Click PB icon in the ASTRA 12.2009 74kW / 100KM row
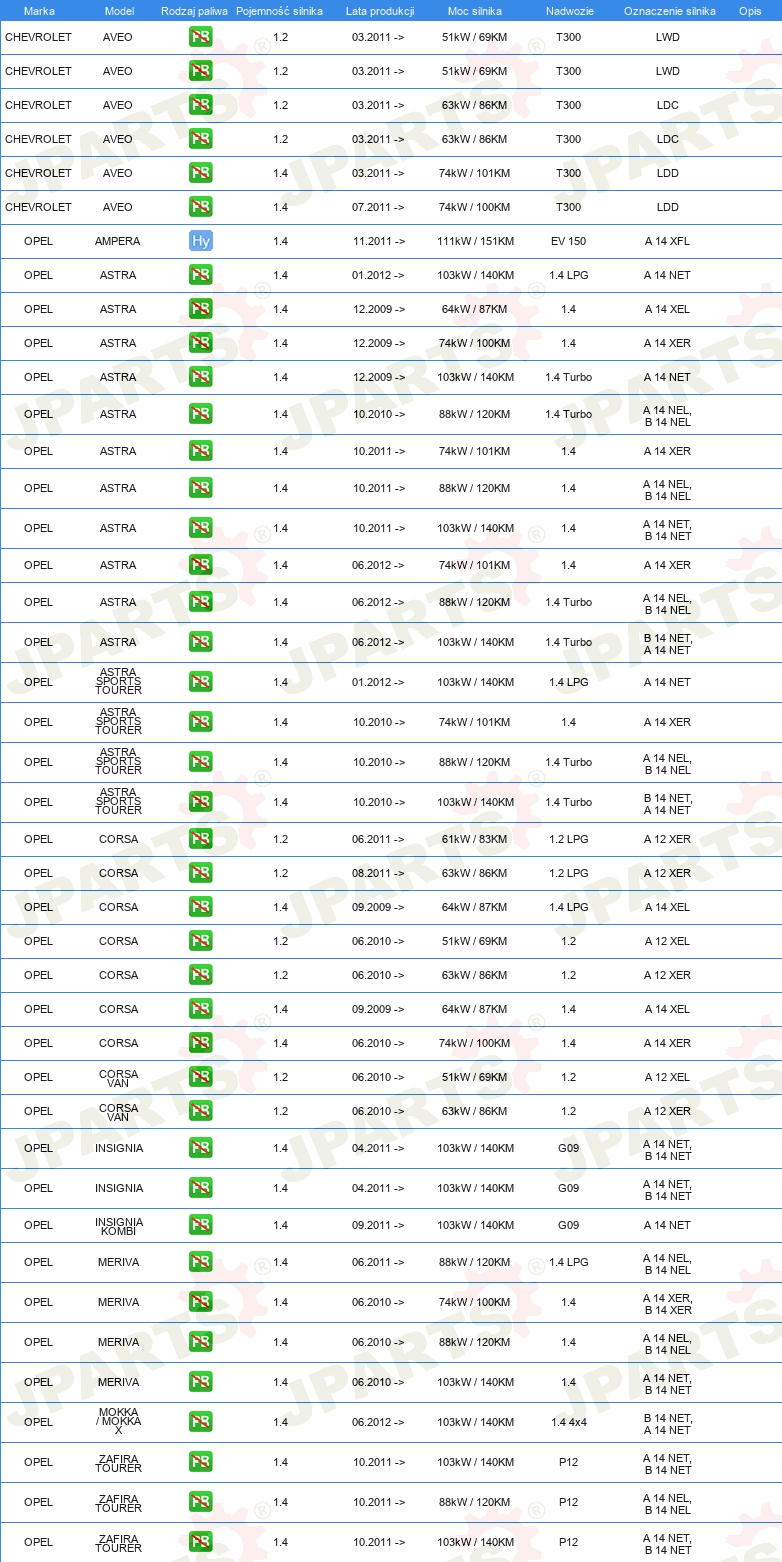Viewport: 782px width, 1562px height. pos(201,343)
